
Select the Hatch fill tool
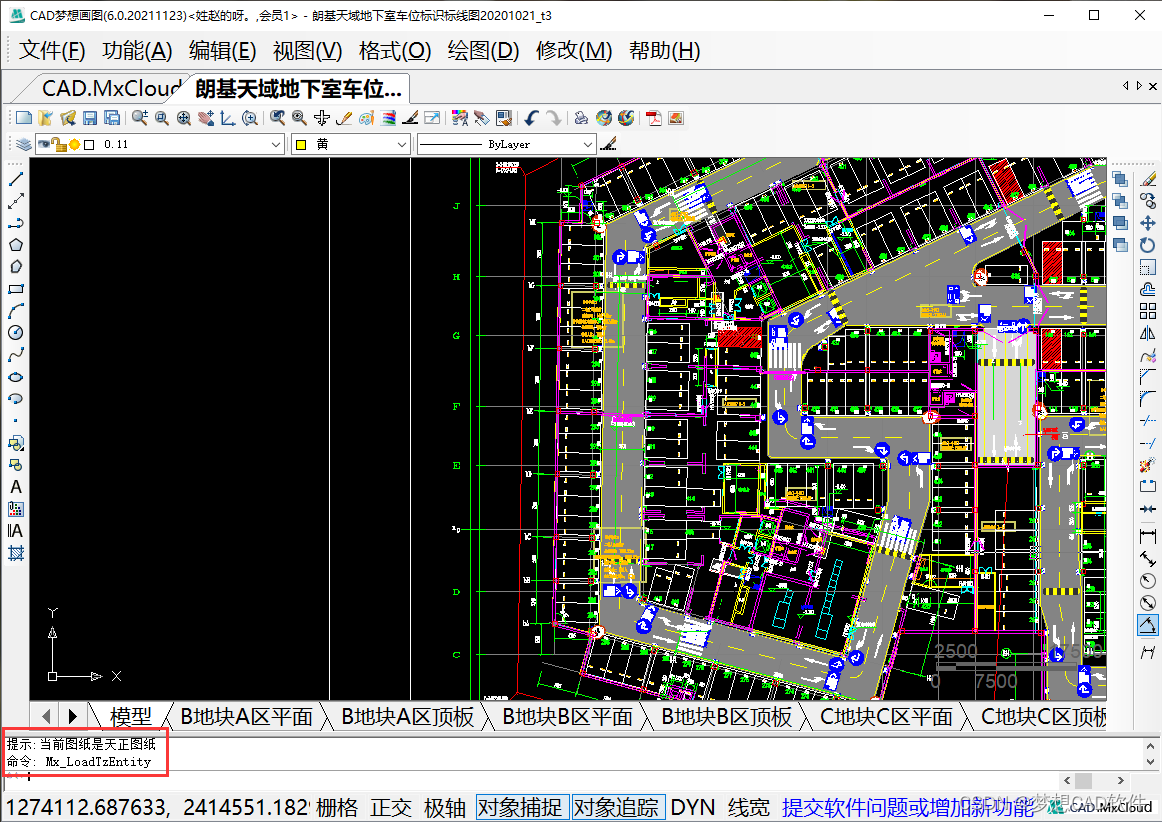pos(16,553)
